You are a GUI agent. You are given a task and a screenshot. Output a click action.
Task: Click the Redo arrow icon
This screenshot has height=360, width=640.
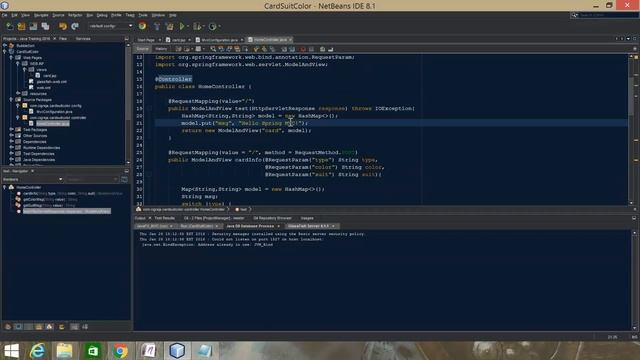coord(75,27)
